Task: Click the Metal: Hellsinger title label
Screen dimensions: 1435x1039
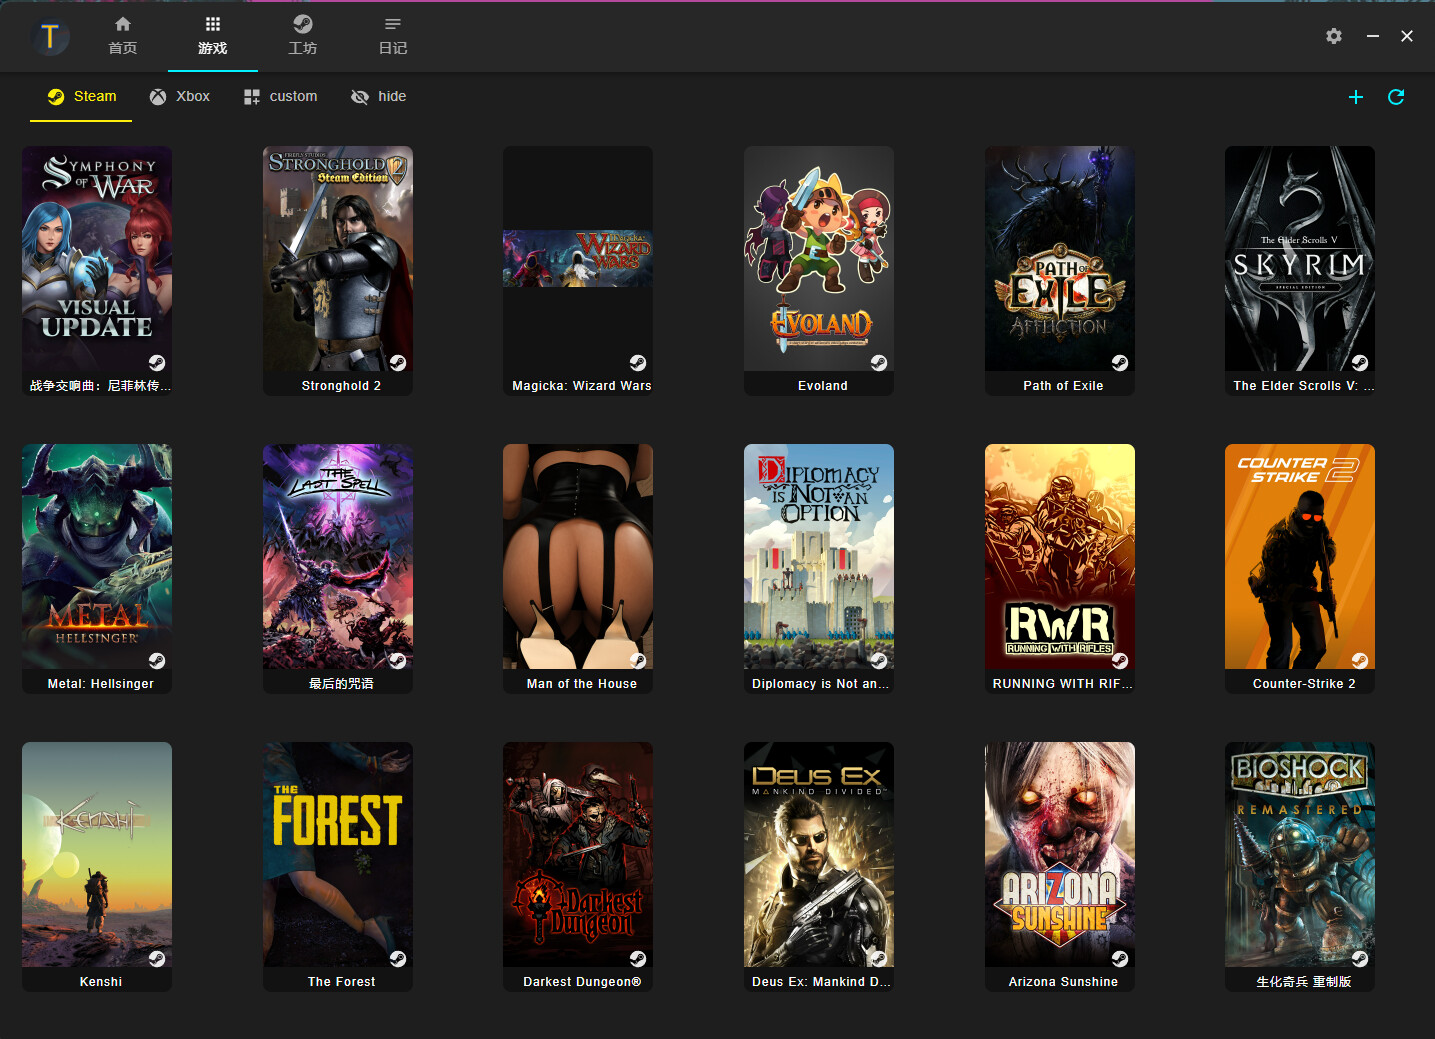Action: tap(96, 683)
